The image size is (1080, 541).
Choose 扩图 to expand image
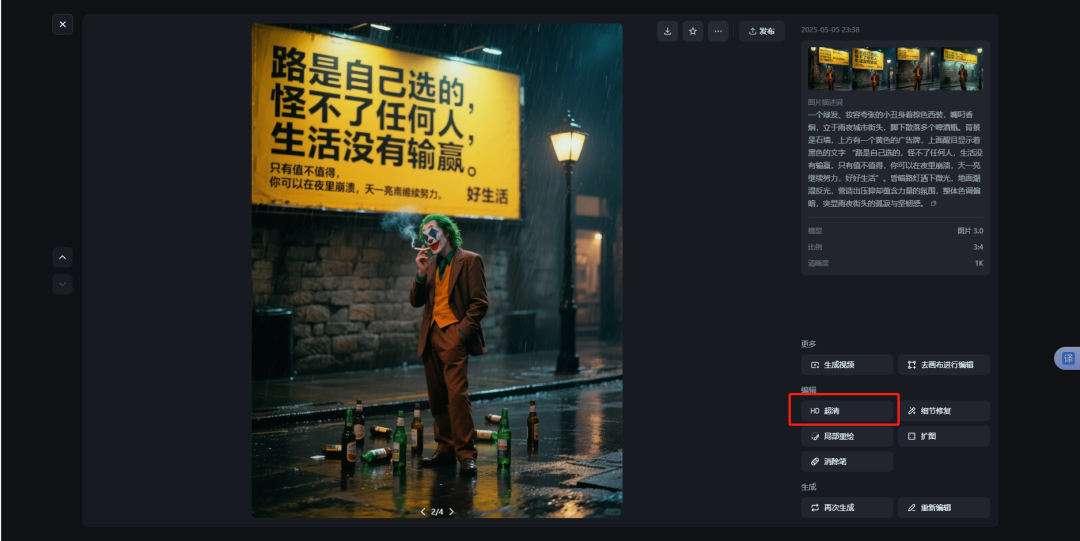pyautogui.click(x=944, y=436)
